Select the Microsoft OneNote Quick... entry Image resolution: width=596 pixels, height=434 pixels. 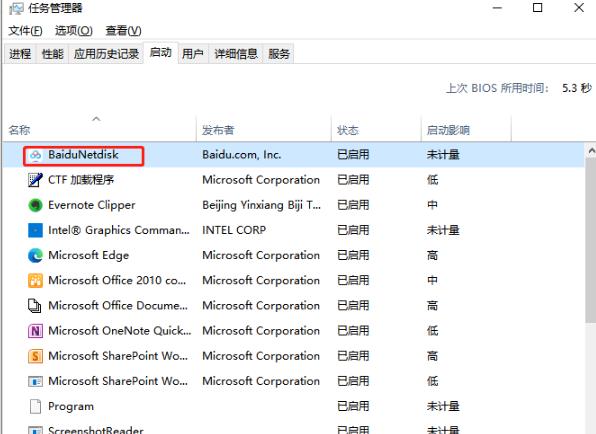click(x=119, y=331)
